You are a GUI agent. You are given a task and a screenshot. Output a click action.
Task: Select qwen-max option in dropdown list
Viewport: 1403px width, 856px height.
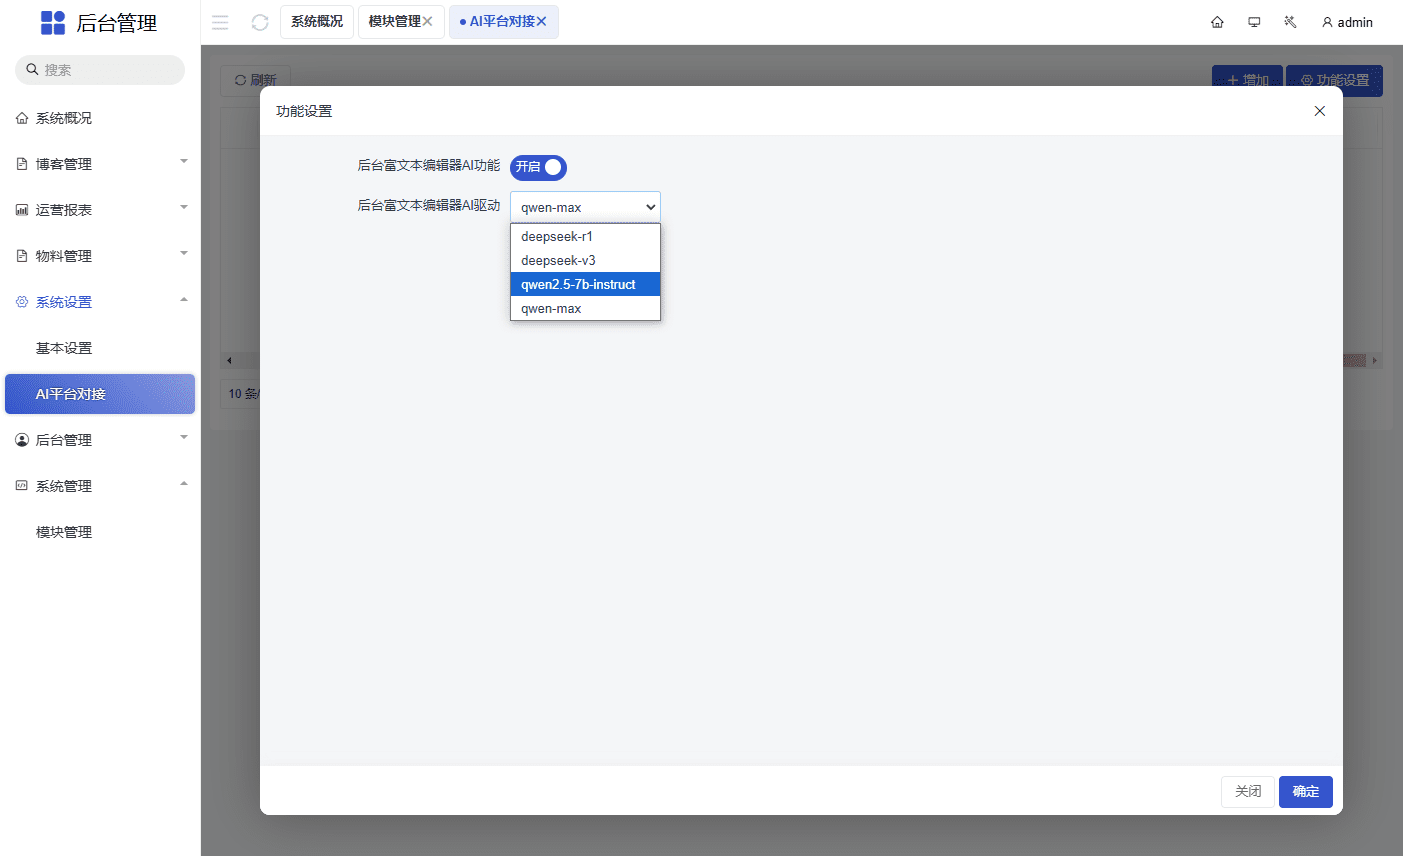point(551,309)
